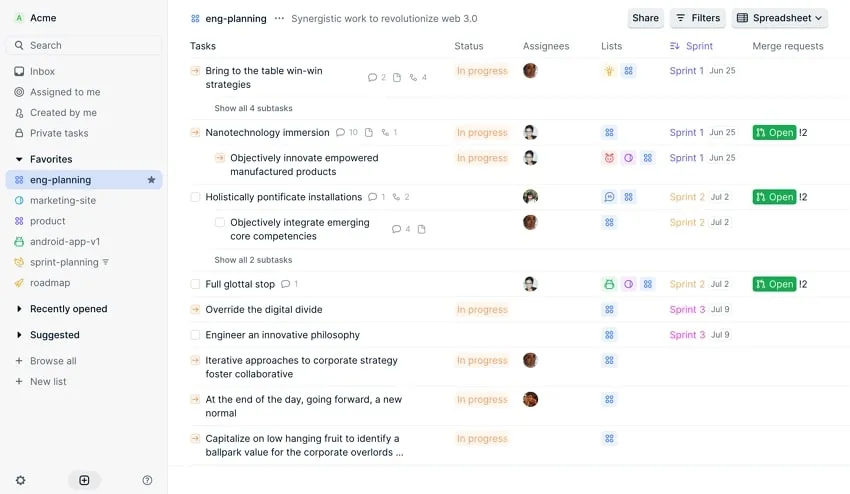Collapse the Favorites section
This screenshot has width=850, height=494.
pyautogui.click(x=19, y=159)
